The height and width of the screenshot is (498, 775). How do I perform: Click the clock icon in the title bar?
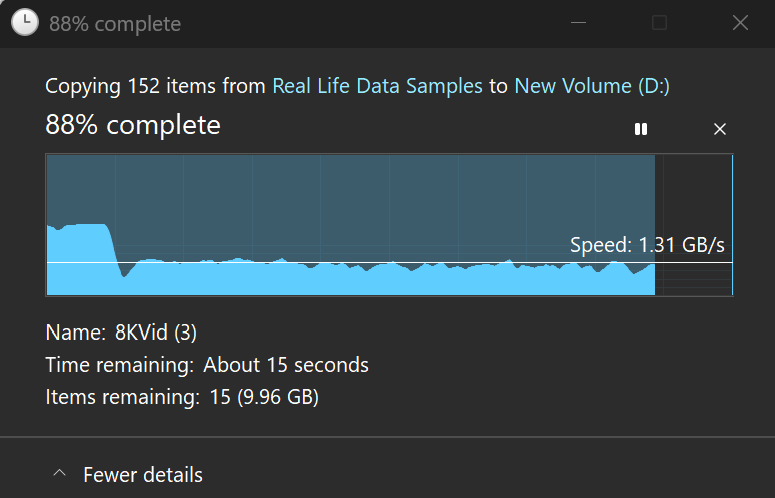(25, 22)
